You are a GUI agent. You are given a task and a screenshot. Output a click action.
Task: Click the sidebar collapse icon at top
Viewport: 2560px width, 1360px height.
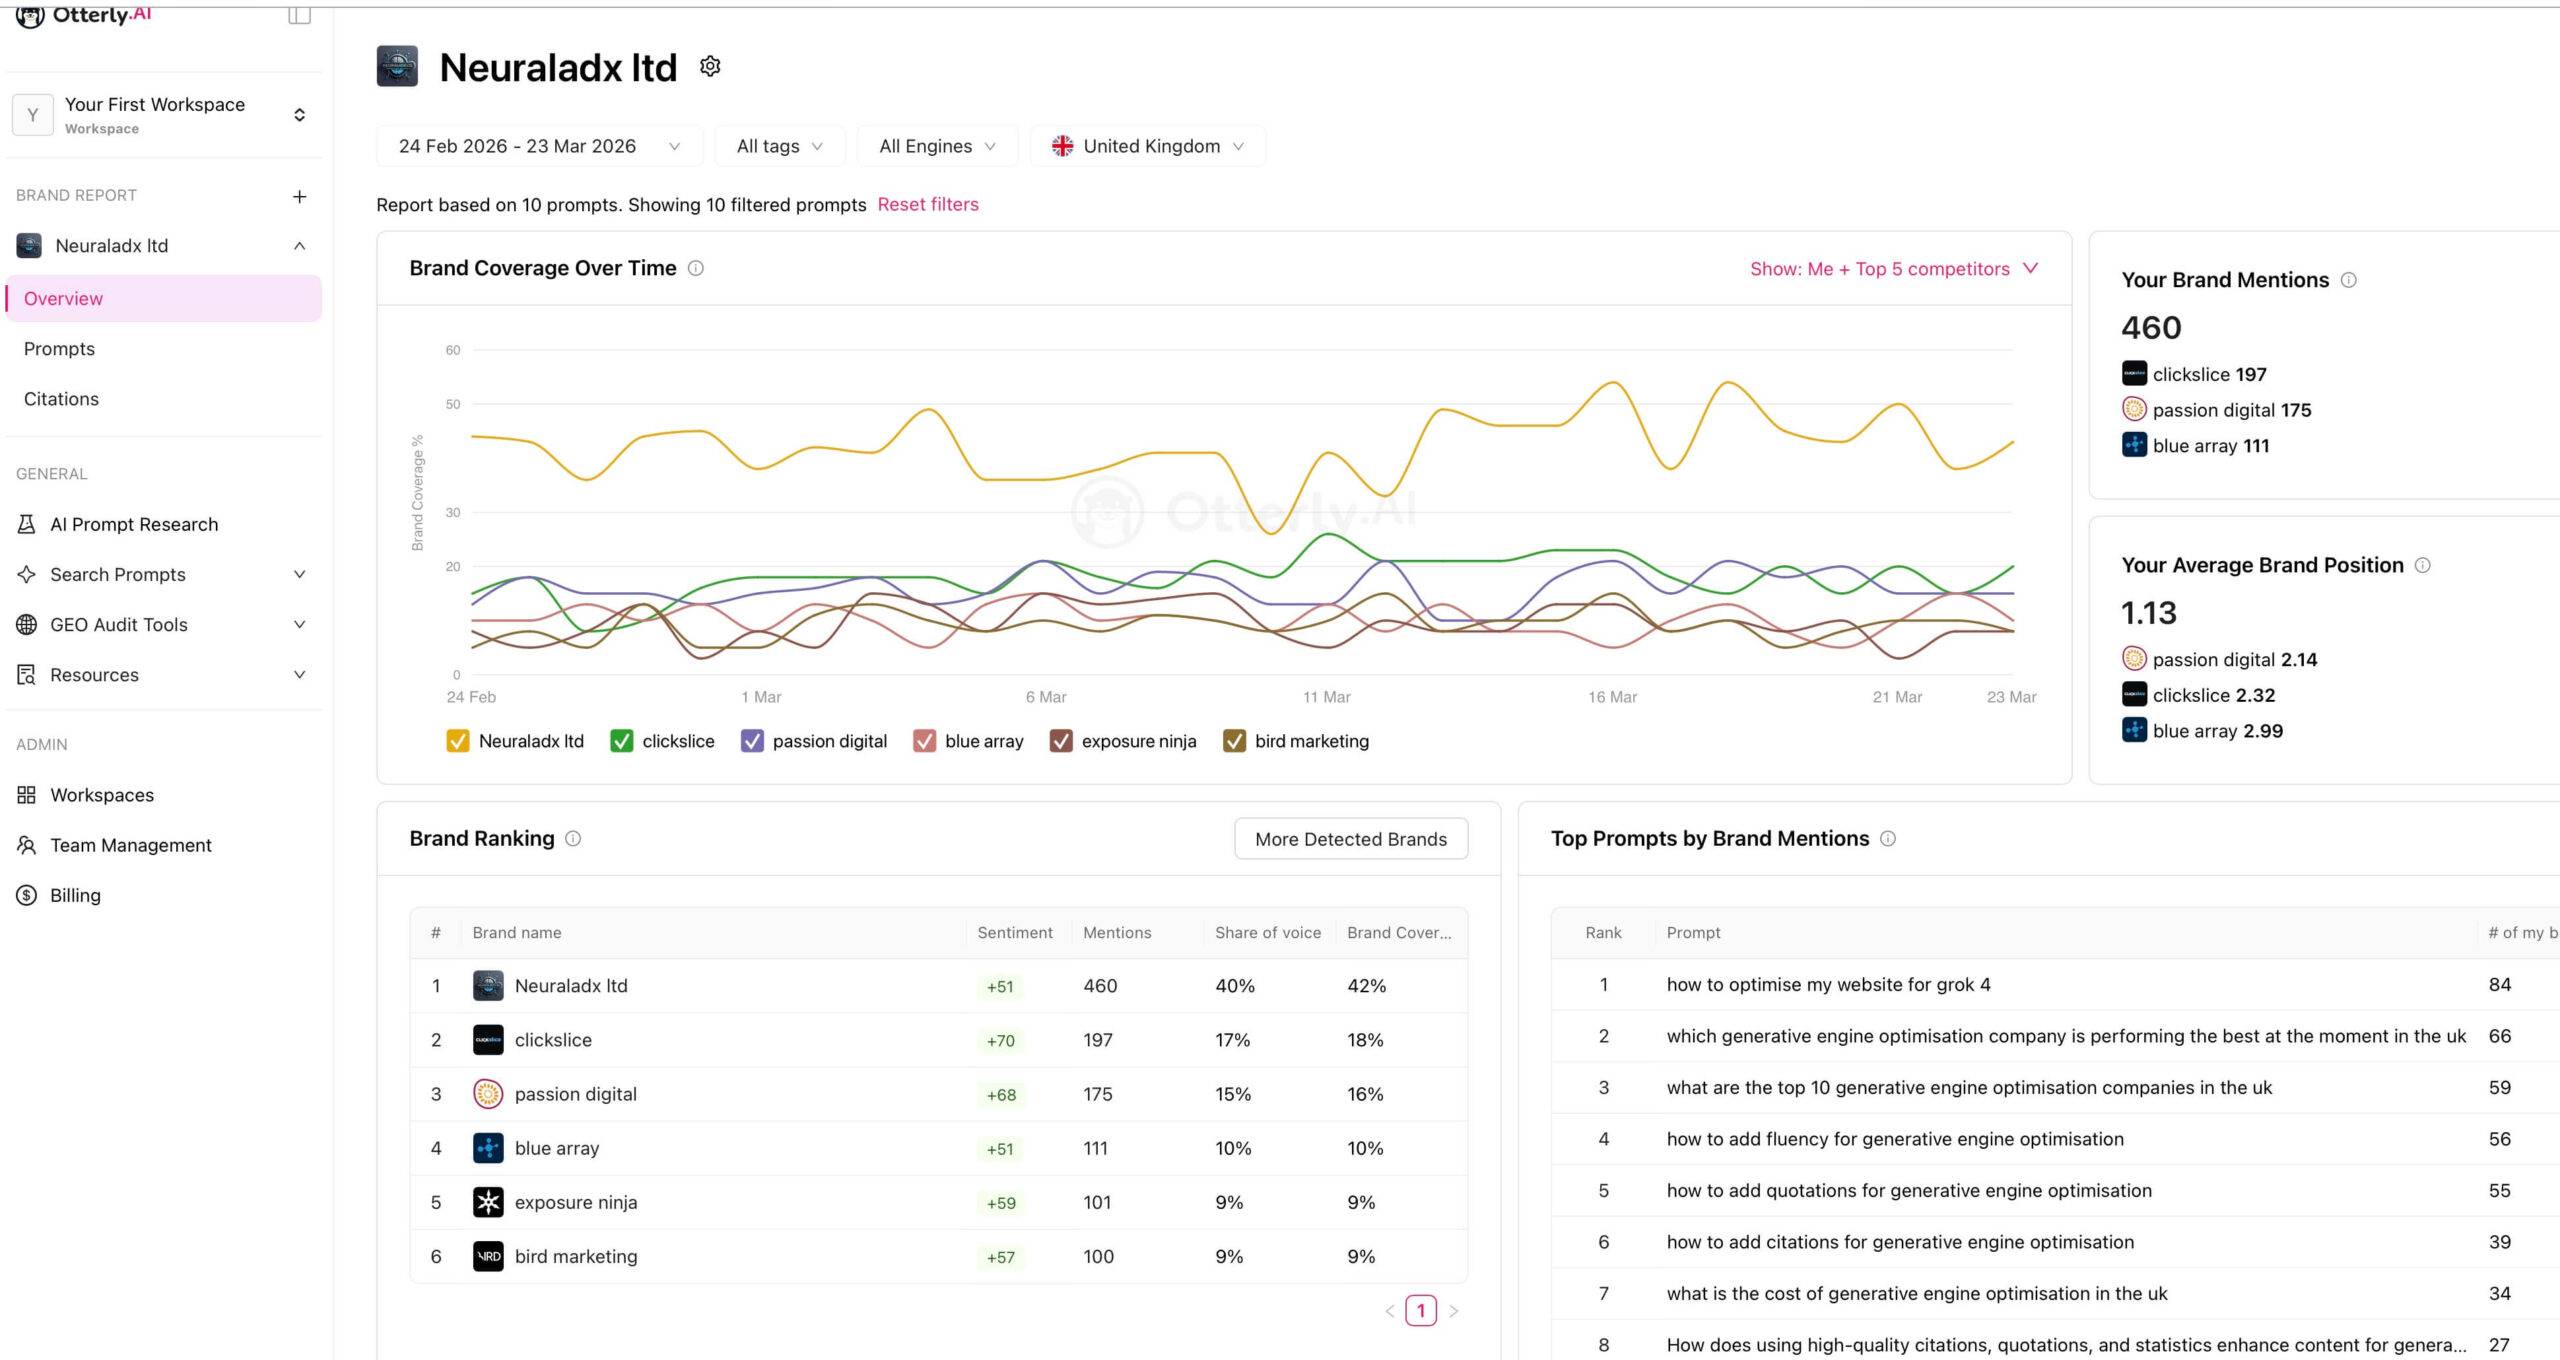tap(299, 15)
